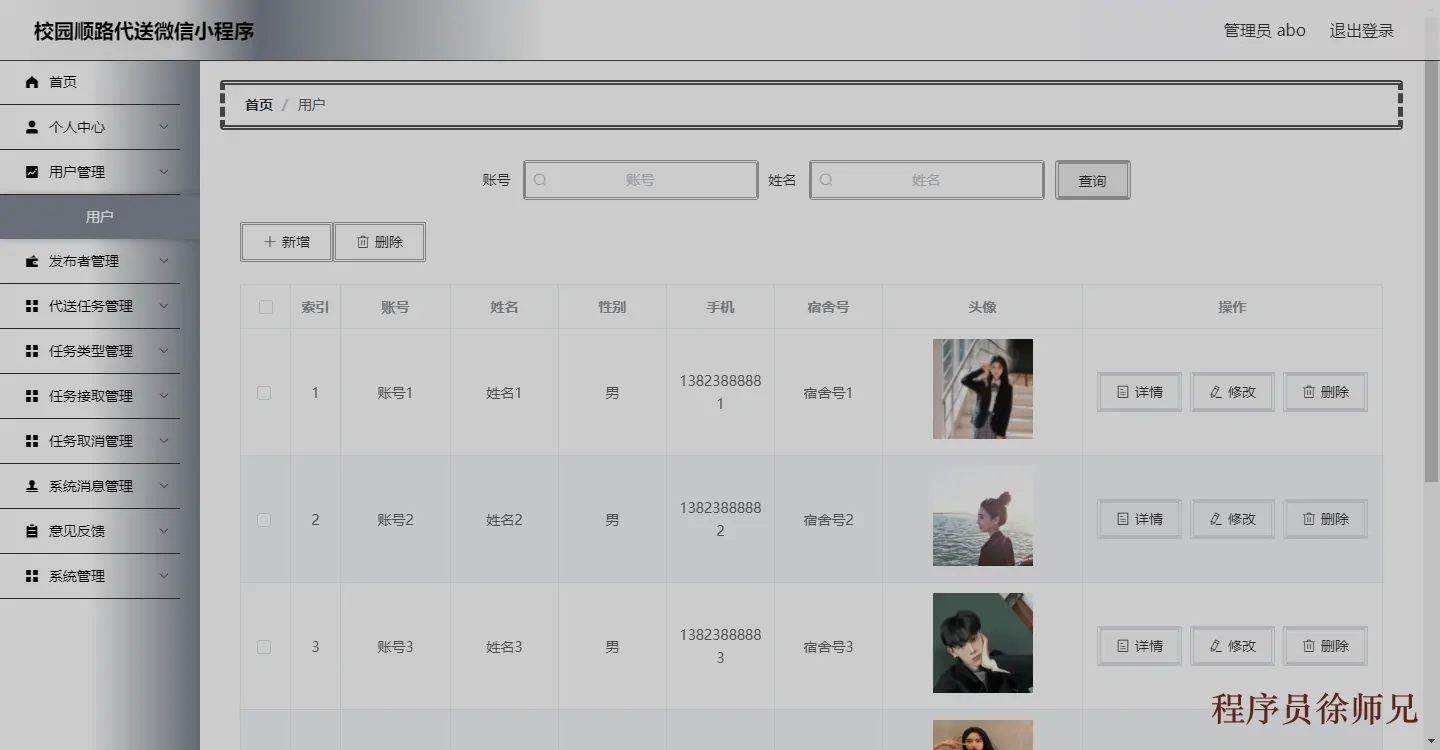The width and height of the screenshot is (1440, 750).
Task: Expand the 任务类型管理 chevron
Action: point(164,351)
